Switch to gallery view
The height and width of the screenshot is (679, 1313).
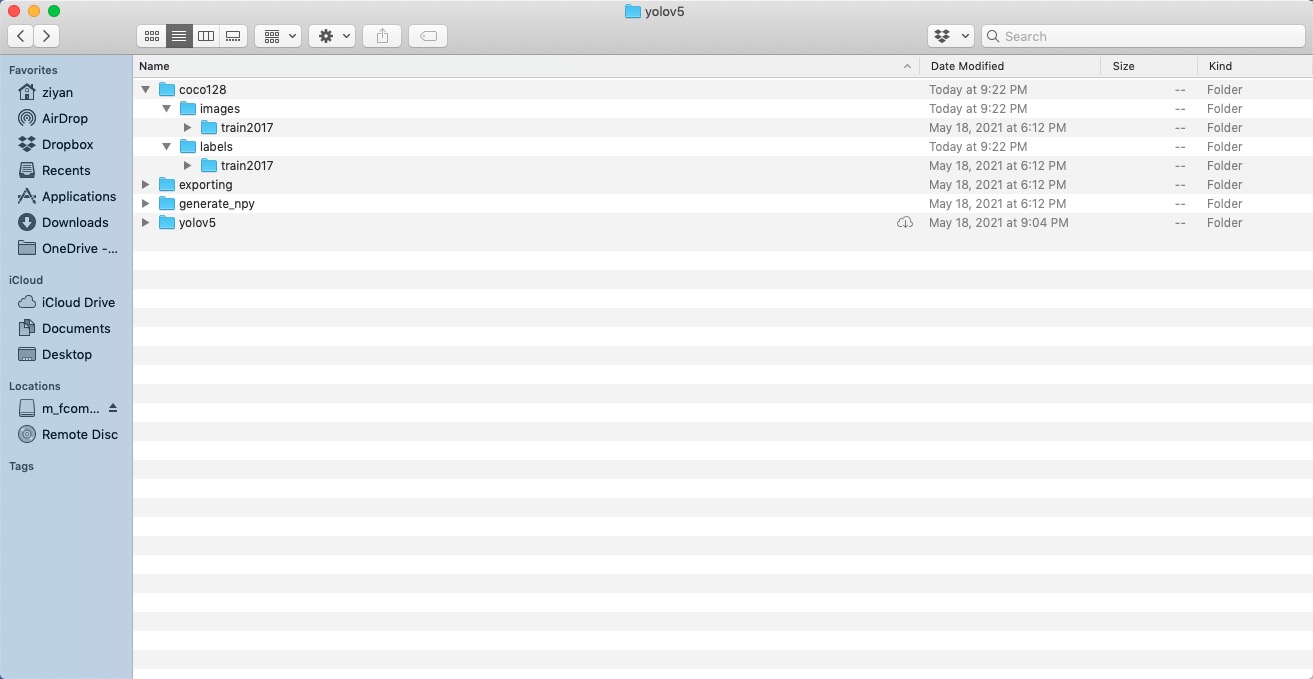[233, 36]
